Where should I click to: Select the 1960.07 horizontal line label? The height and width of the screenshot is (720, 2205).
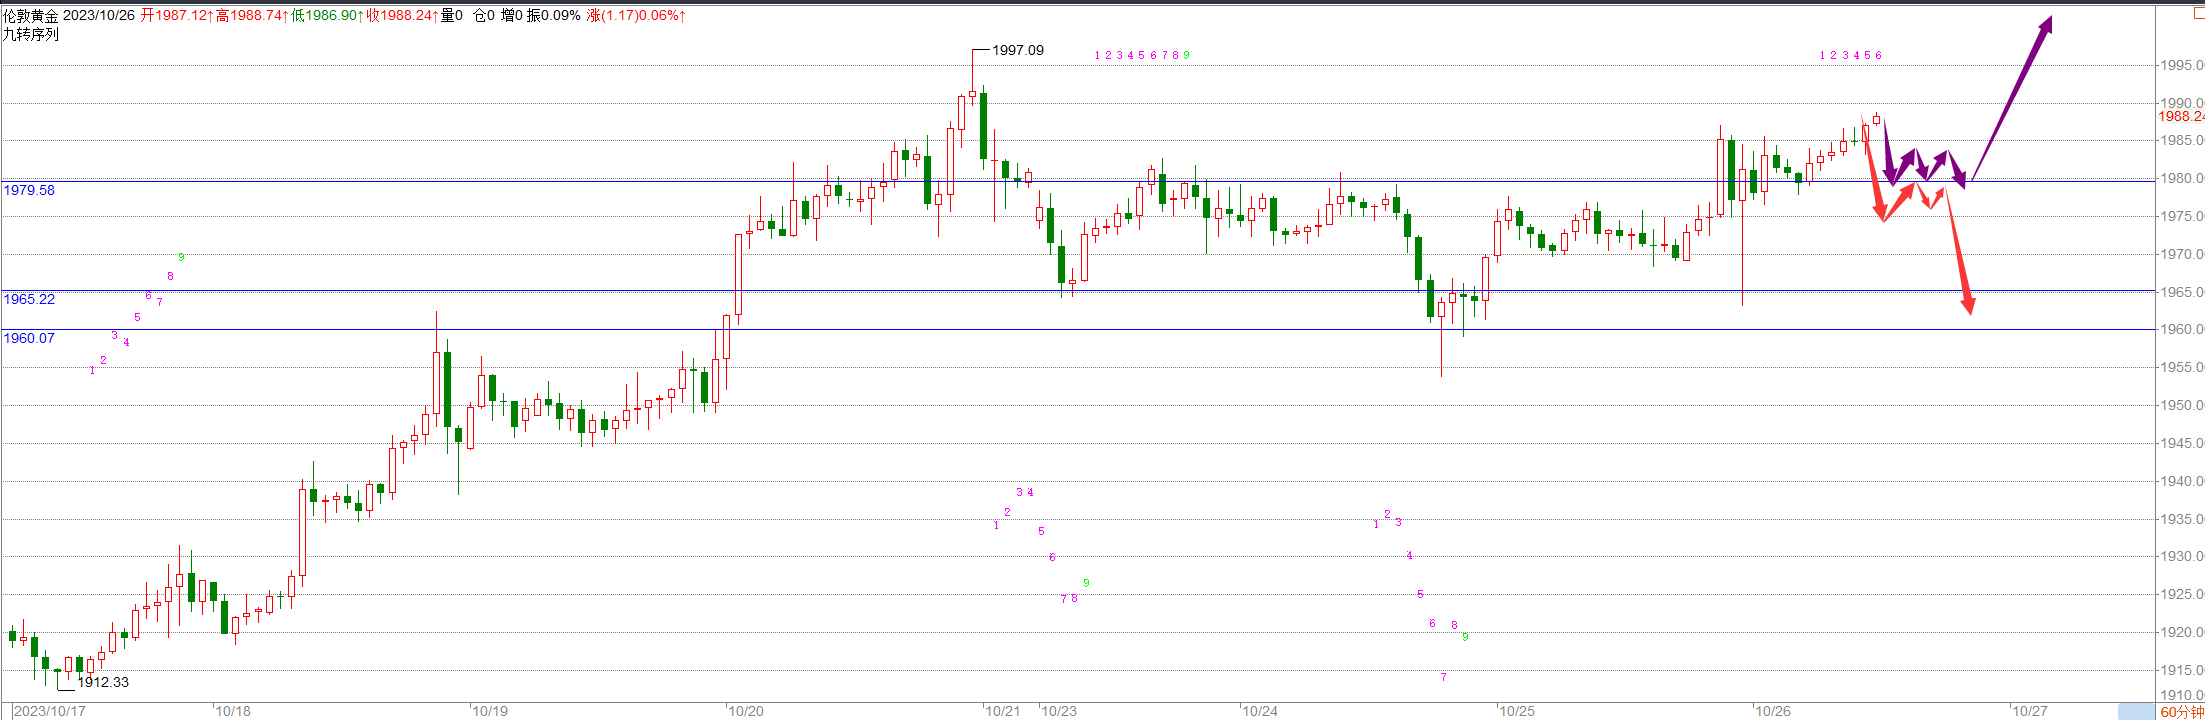tap(29, 338)
